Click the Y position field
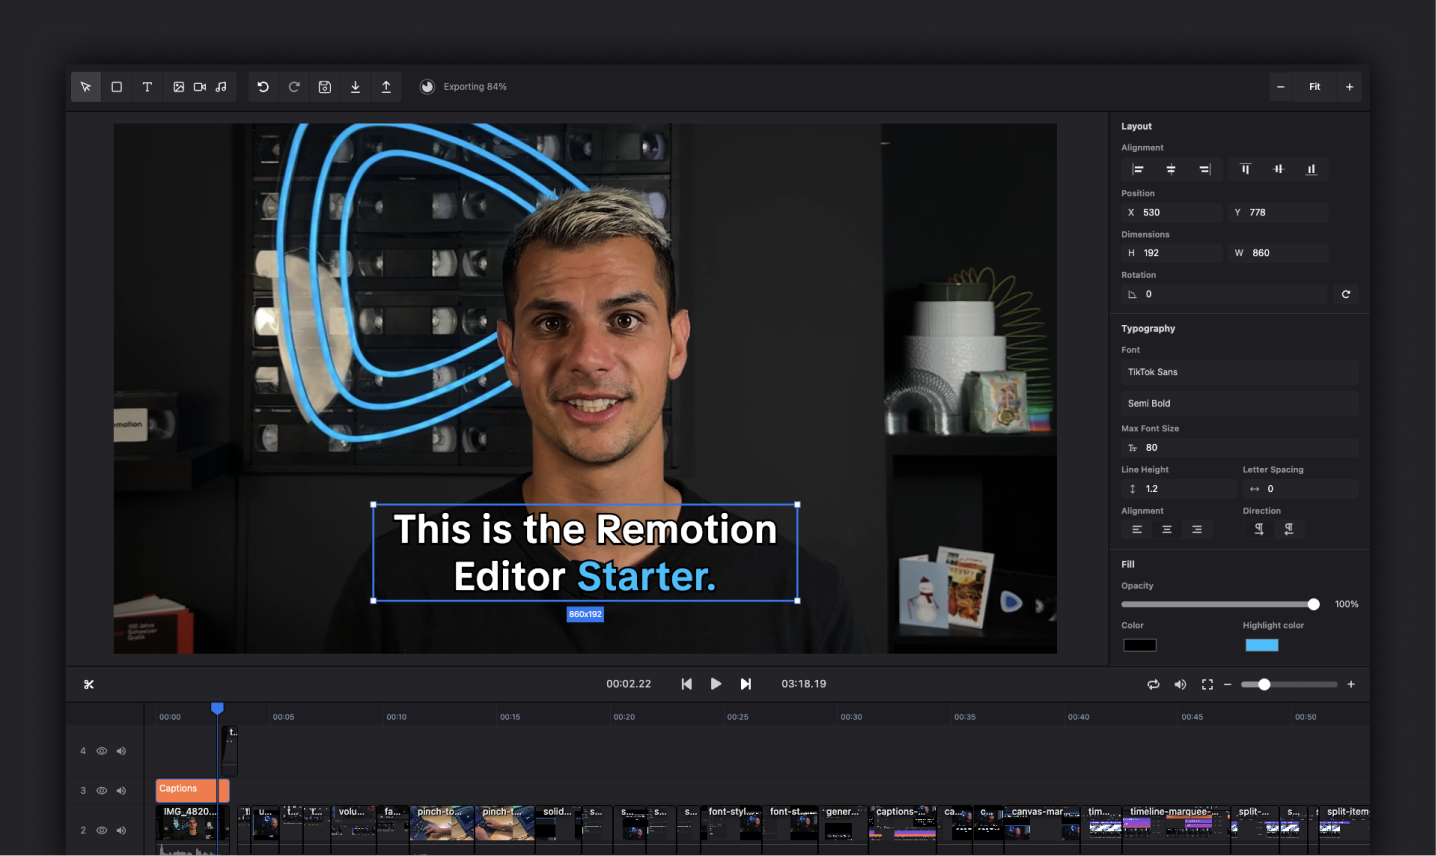 point(1278,212)
